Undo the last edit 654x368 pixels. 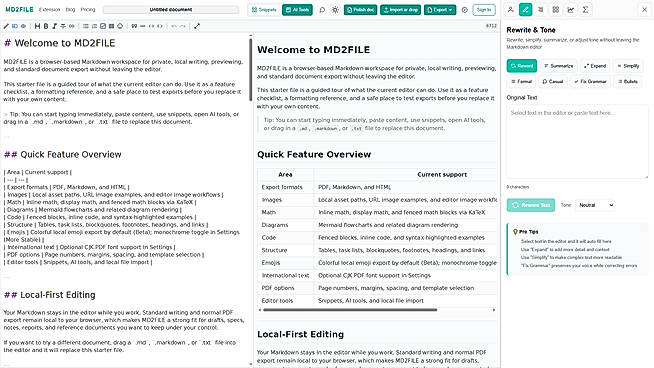(174, 26)
